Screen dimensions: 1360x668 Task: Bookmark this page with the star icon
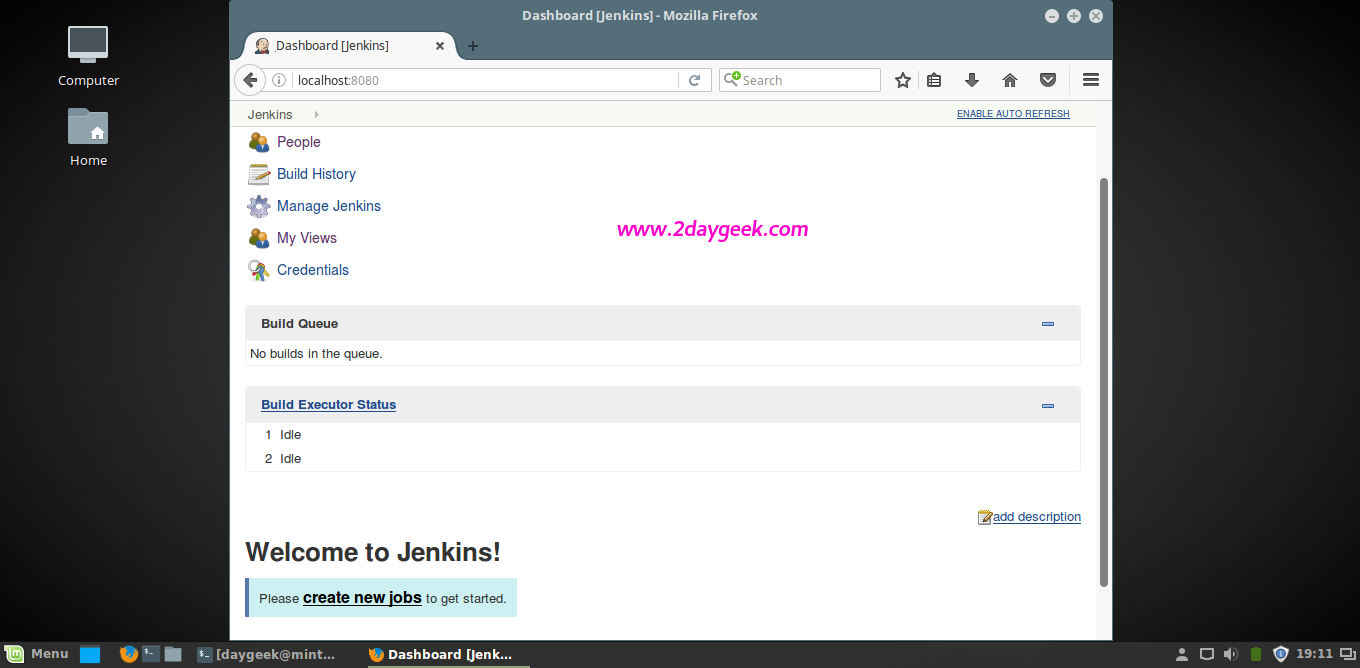(x=903, y=80)
